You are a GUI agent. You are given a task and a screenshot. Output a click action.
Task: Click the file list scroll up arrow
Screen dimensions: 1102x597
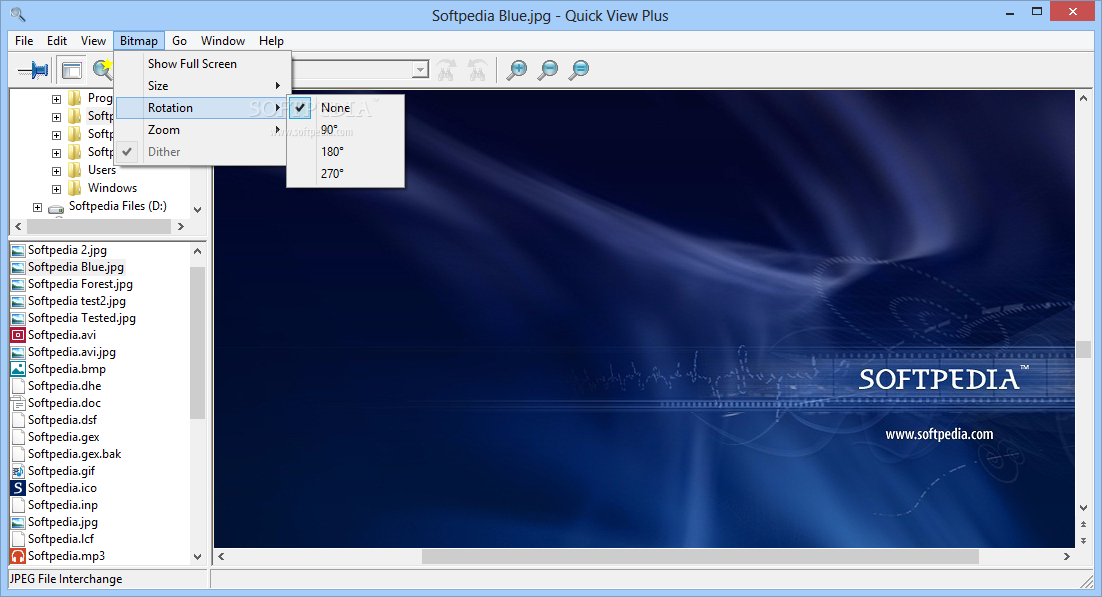(x=197, y=251)
